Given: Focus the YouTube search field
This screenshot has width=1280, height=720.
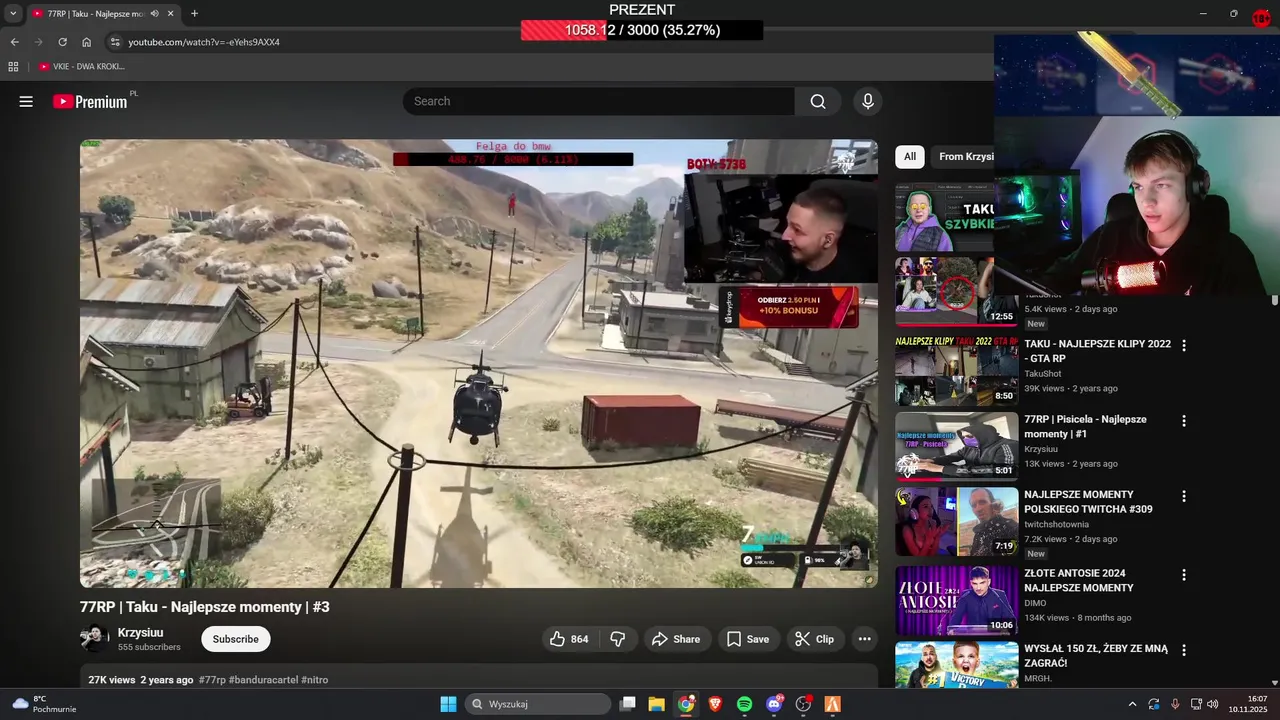Looking at the screenshot, I should tap(598, 101).
